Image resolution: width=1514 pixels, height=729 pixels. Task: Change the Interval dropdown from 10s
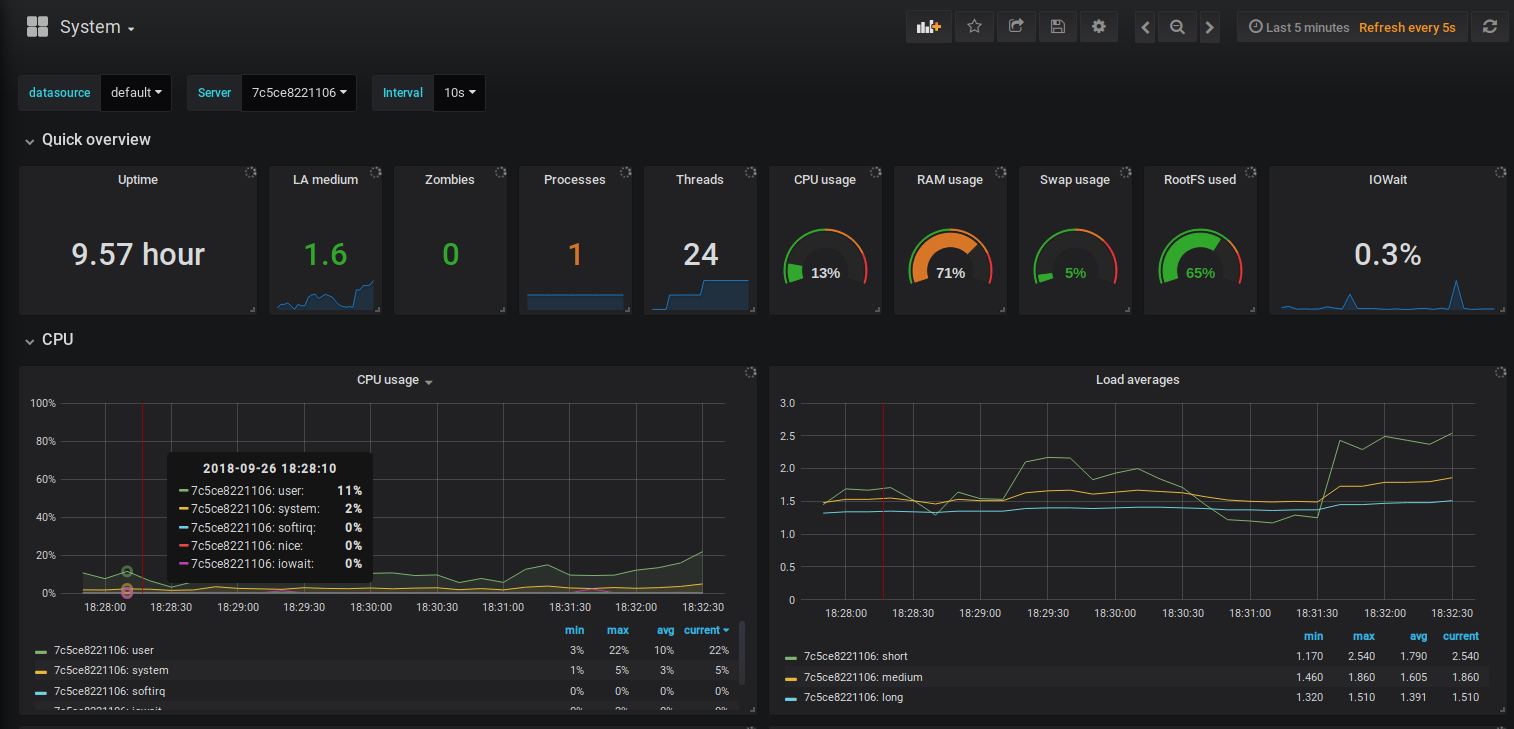pyautogui.click(x=459, y=92)
